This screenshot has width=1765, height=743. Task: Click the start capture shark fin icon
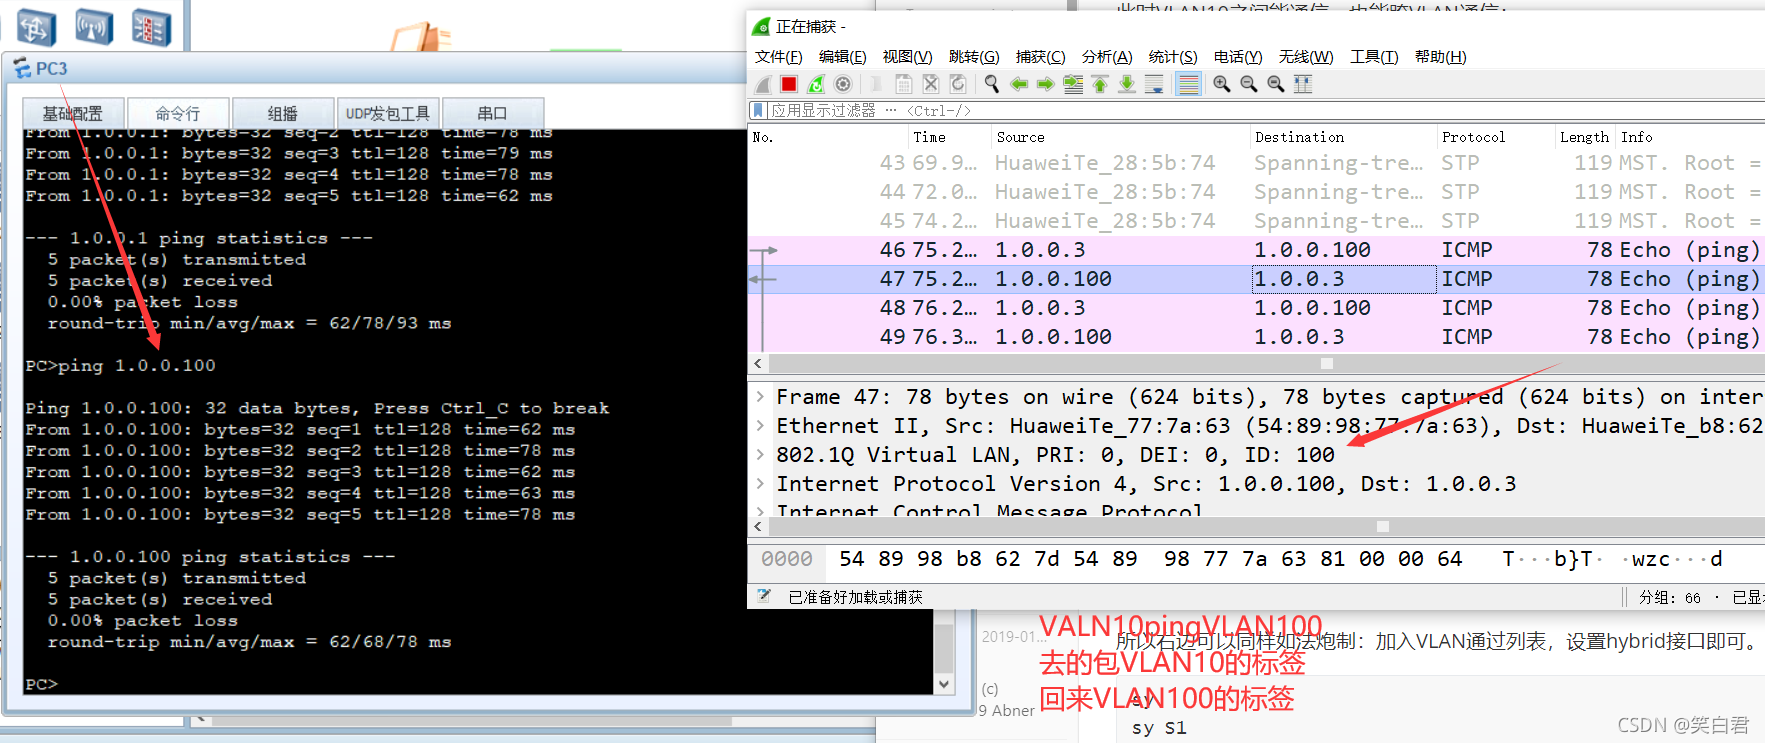(x=763, y=84)
